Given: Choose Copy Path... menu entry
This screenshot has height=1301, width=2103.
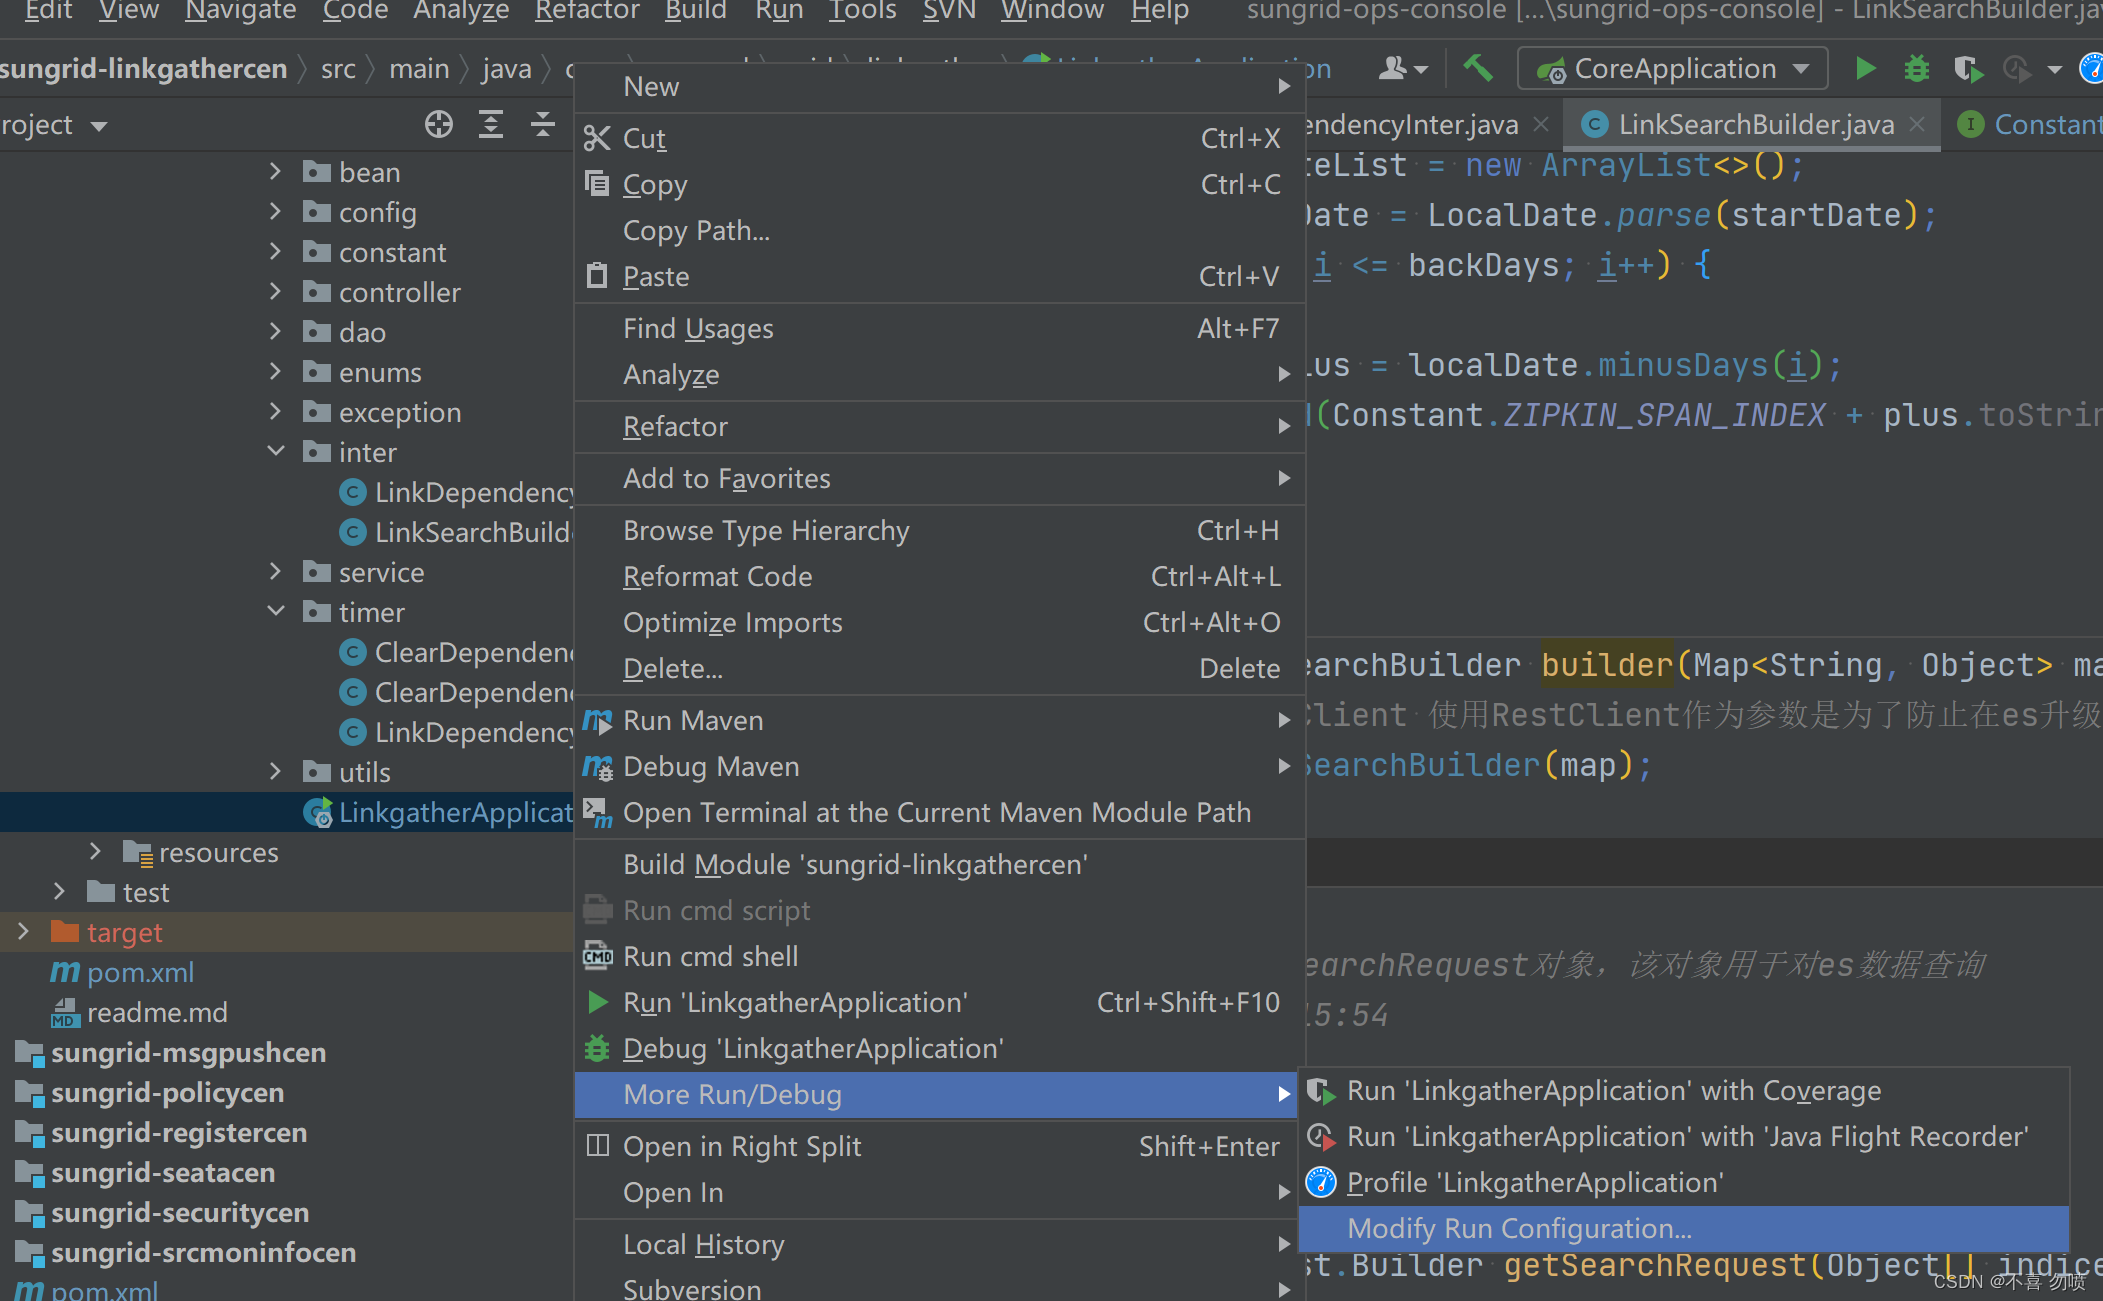Looking at the screenshot, I should (940, 230).
